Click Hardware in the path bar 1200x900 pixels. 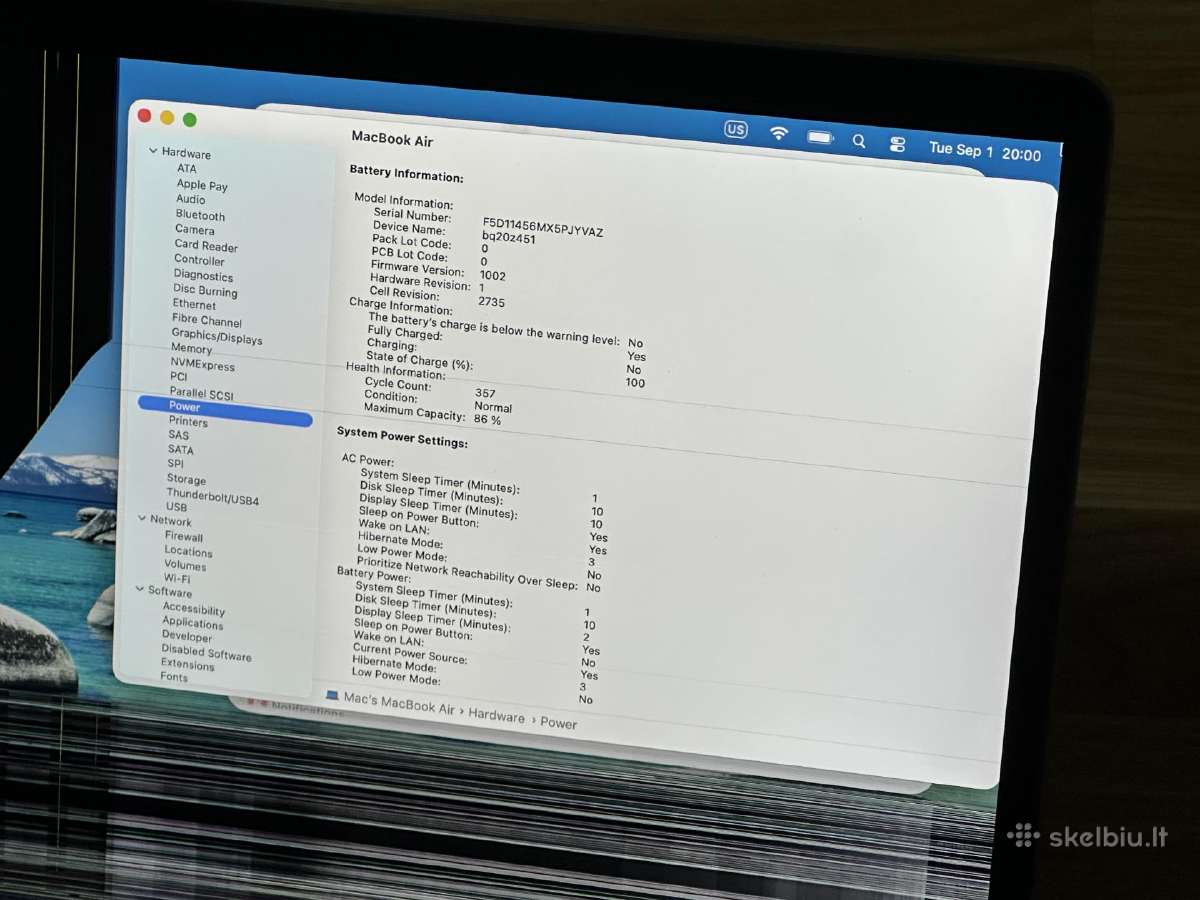pyautogui.click(x=496, y=716)
